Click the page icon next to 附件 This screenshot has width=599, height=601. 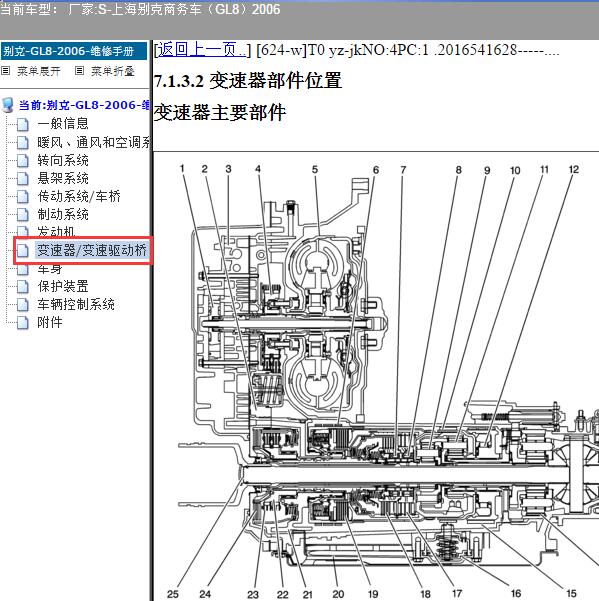[23, 323]
